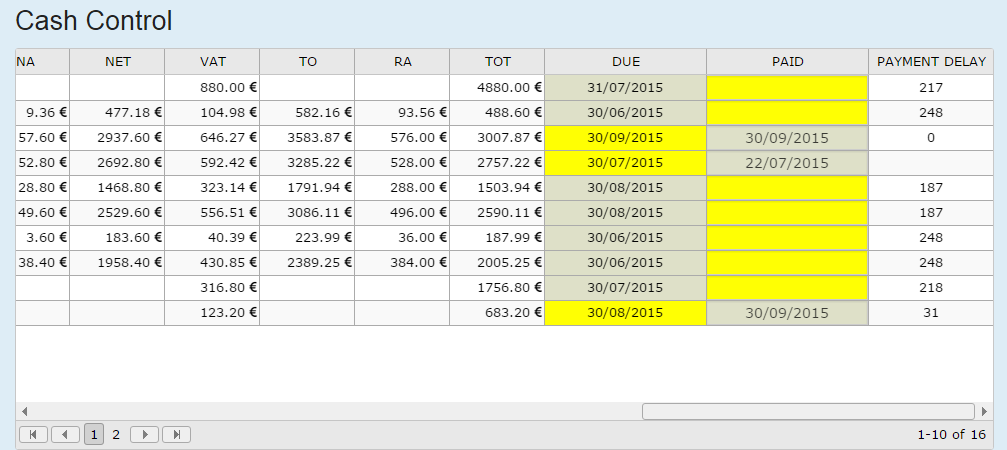Click the PAID date 22/07/2015 cell
This screenshot has width=1007, height=450.
[787, 163]
